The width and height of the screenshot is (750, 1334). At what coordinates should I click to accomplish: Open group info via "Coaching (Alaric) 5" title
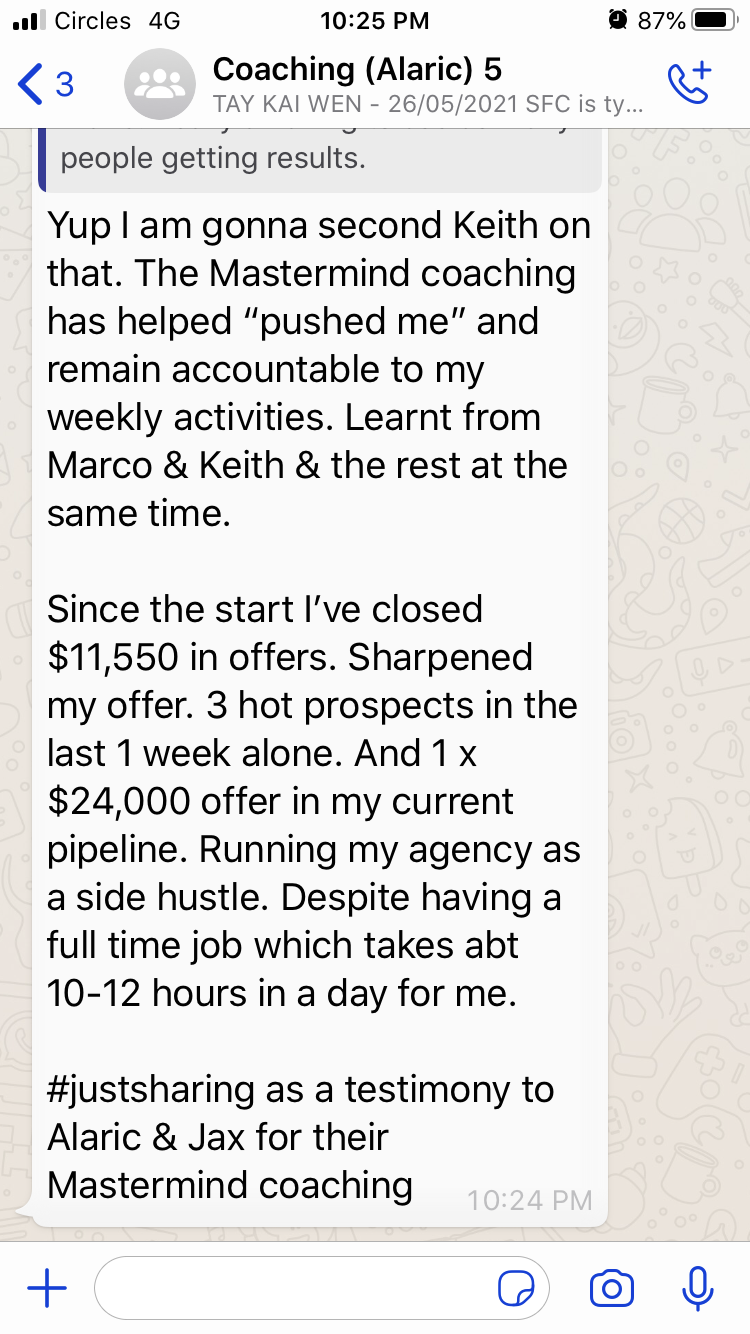[357, 69]
